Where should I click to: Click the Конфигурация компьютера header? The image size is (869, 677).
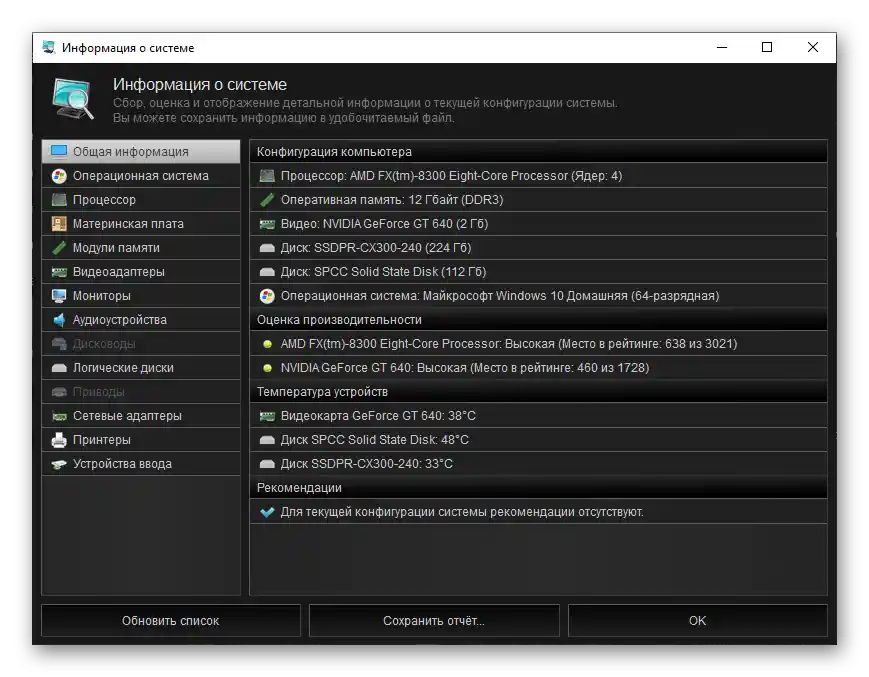point(538,151)
